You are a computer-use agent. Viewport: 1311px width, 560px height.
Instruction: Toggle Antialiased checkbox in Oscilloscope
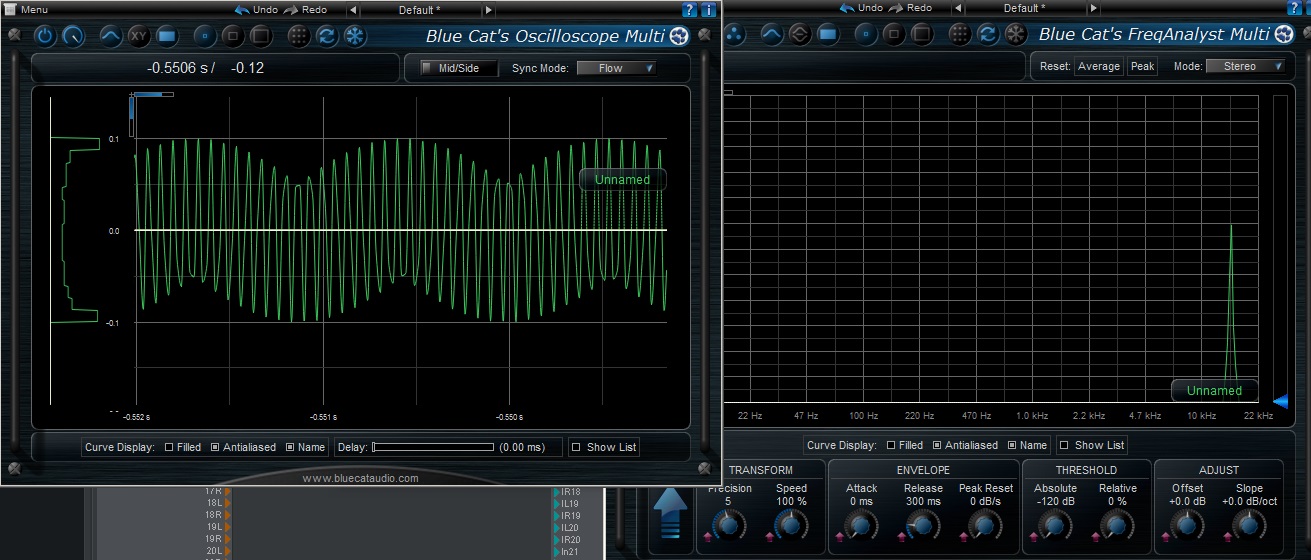[x=215, y=447]
